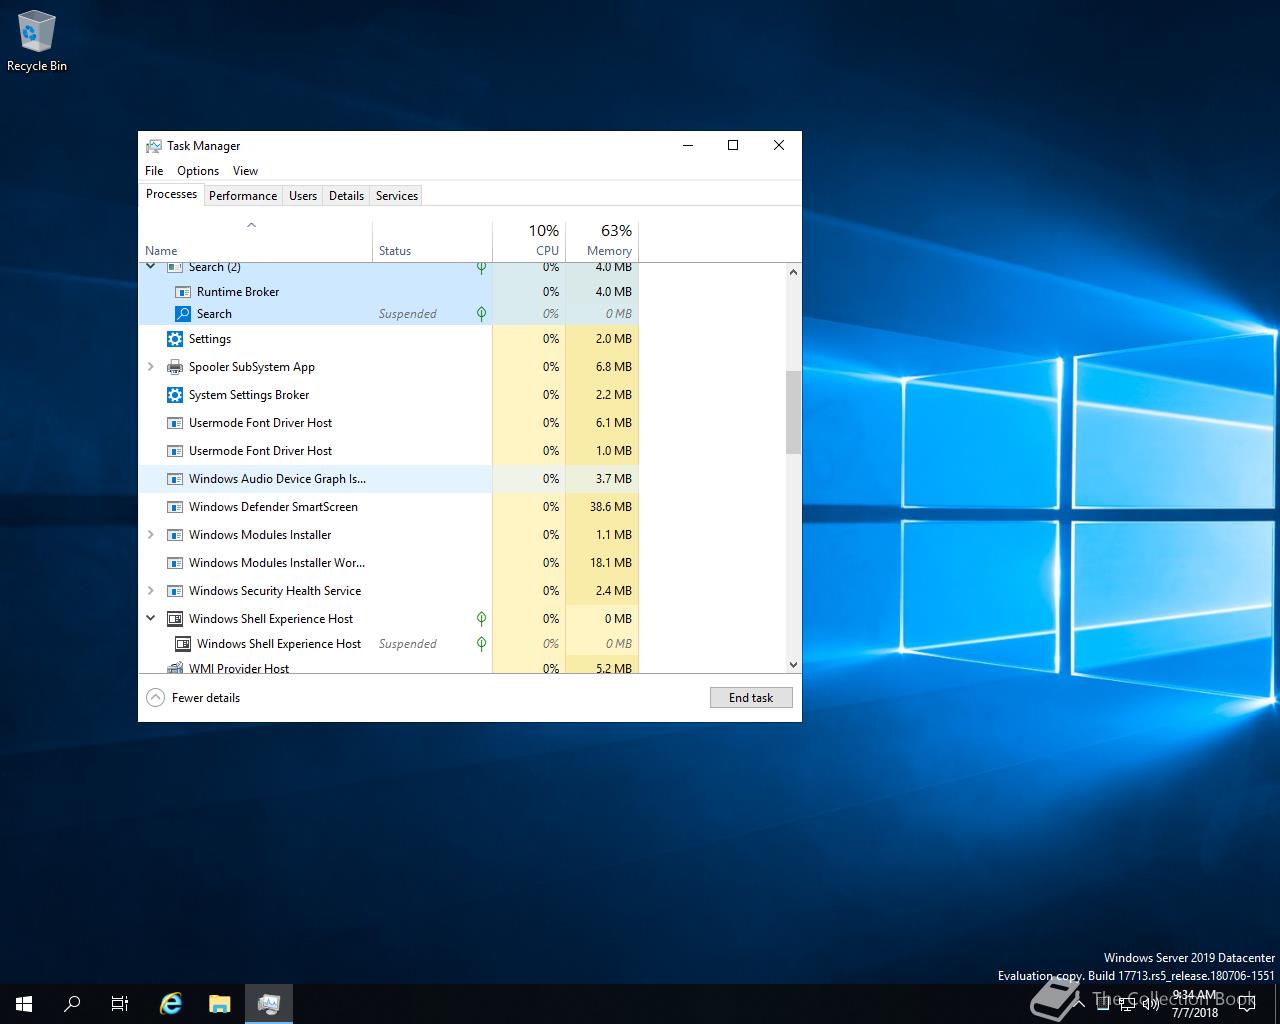Viewport: 1280px width, 1024px height.
Task: Open Task View from the taskbar
Action: 120,1004
